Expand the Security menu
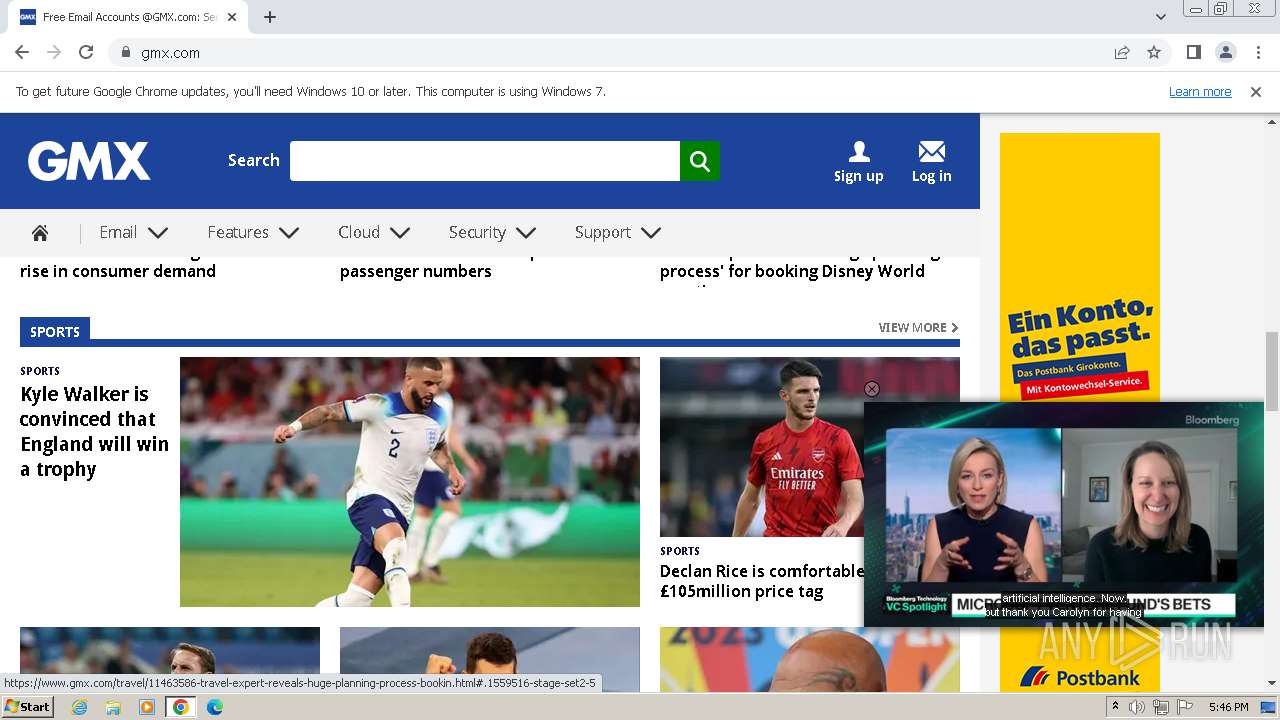Screen dimensions: 1280x720 (492, 233)
